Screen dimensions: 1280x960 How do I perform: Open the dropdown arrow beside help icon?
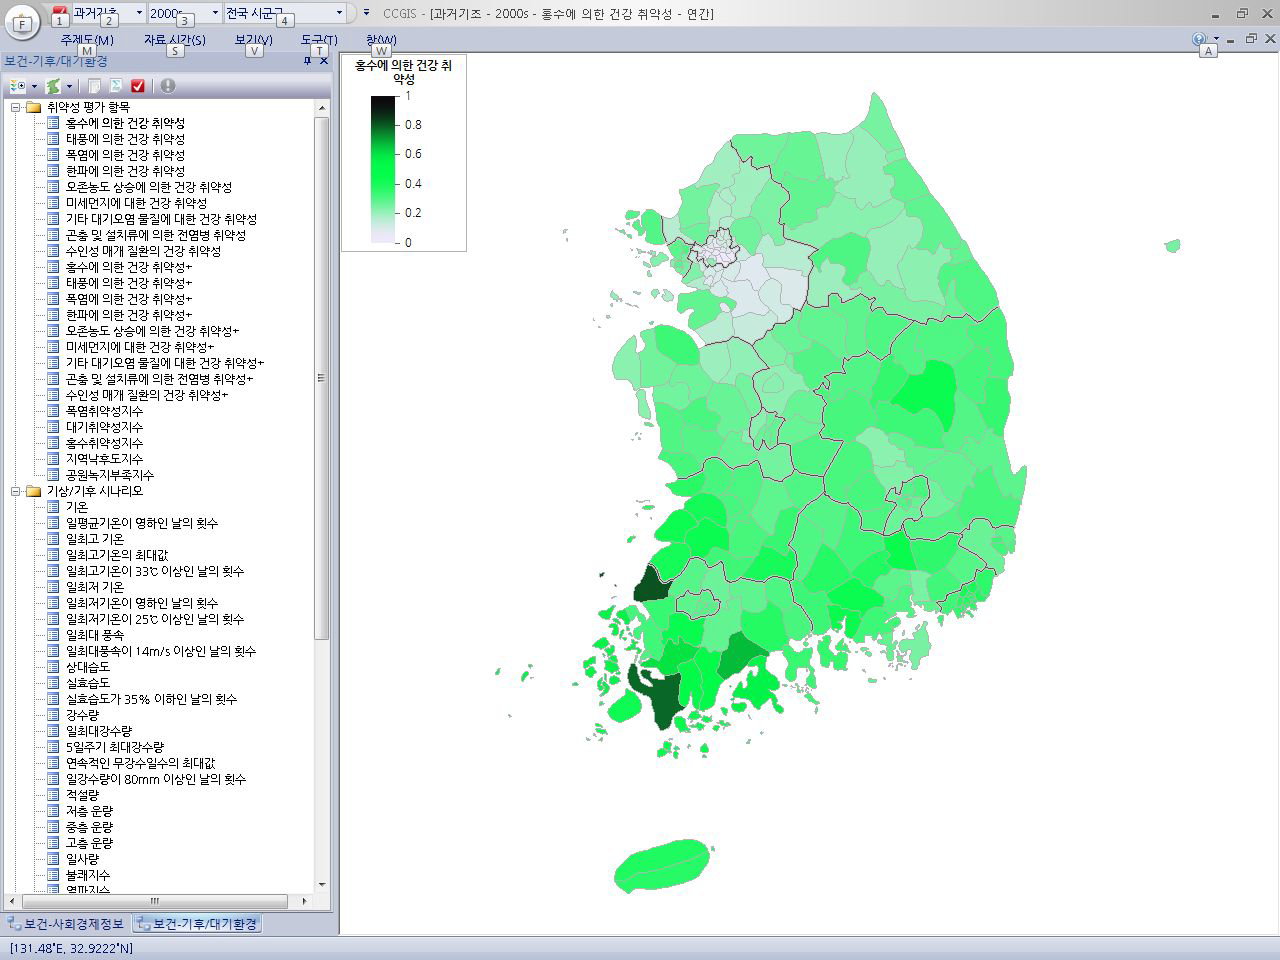(x=1216, y=39)
